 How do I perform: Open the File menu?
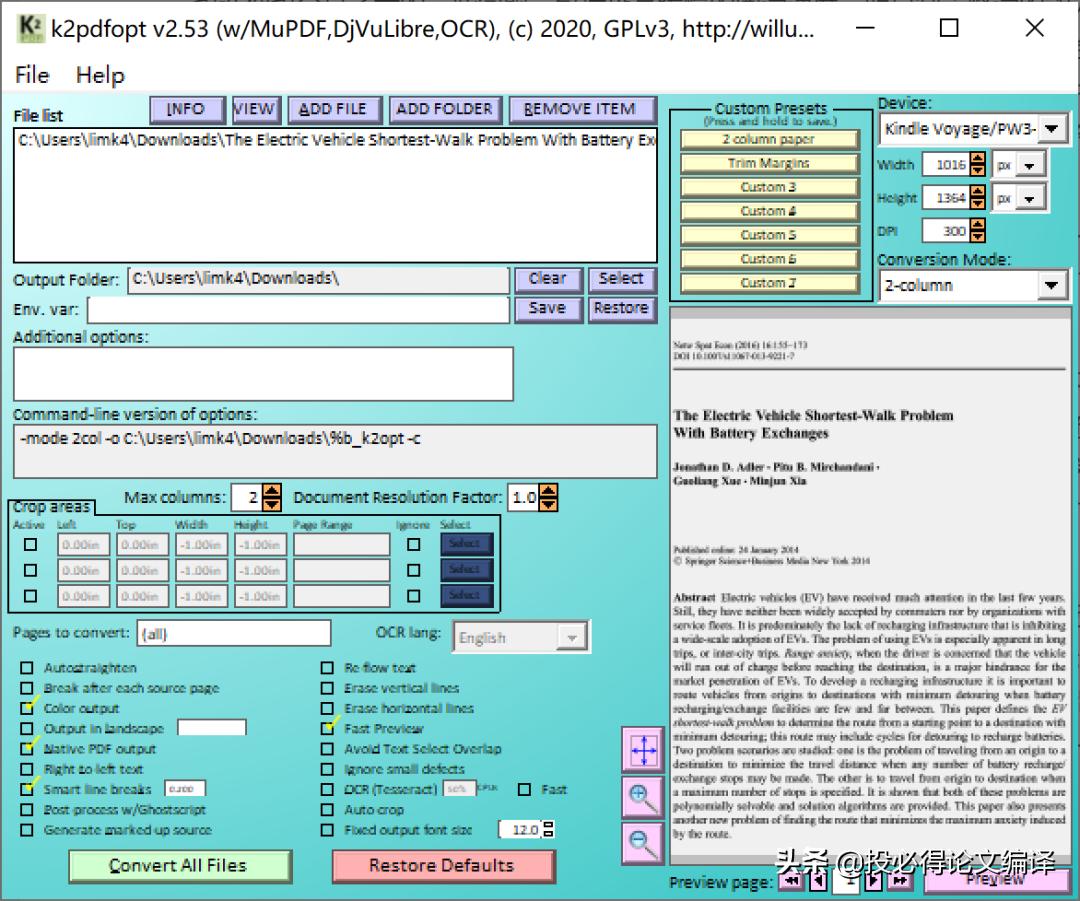pos(32,74)
